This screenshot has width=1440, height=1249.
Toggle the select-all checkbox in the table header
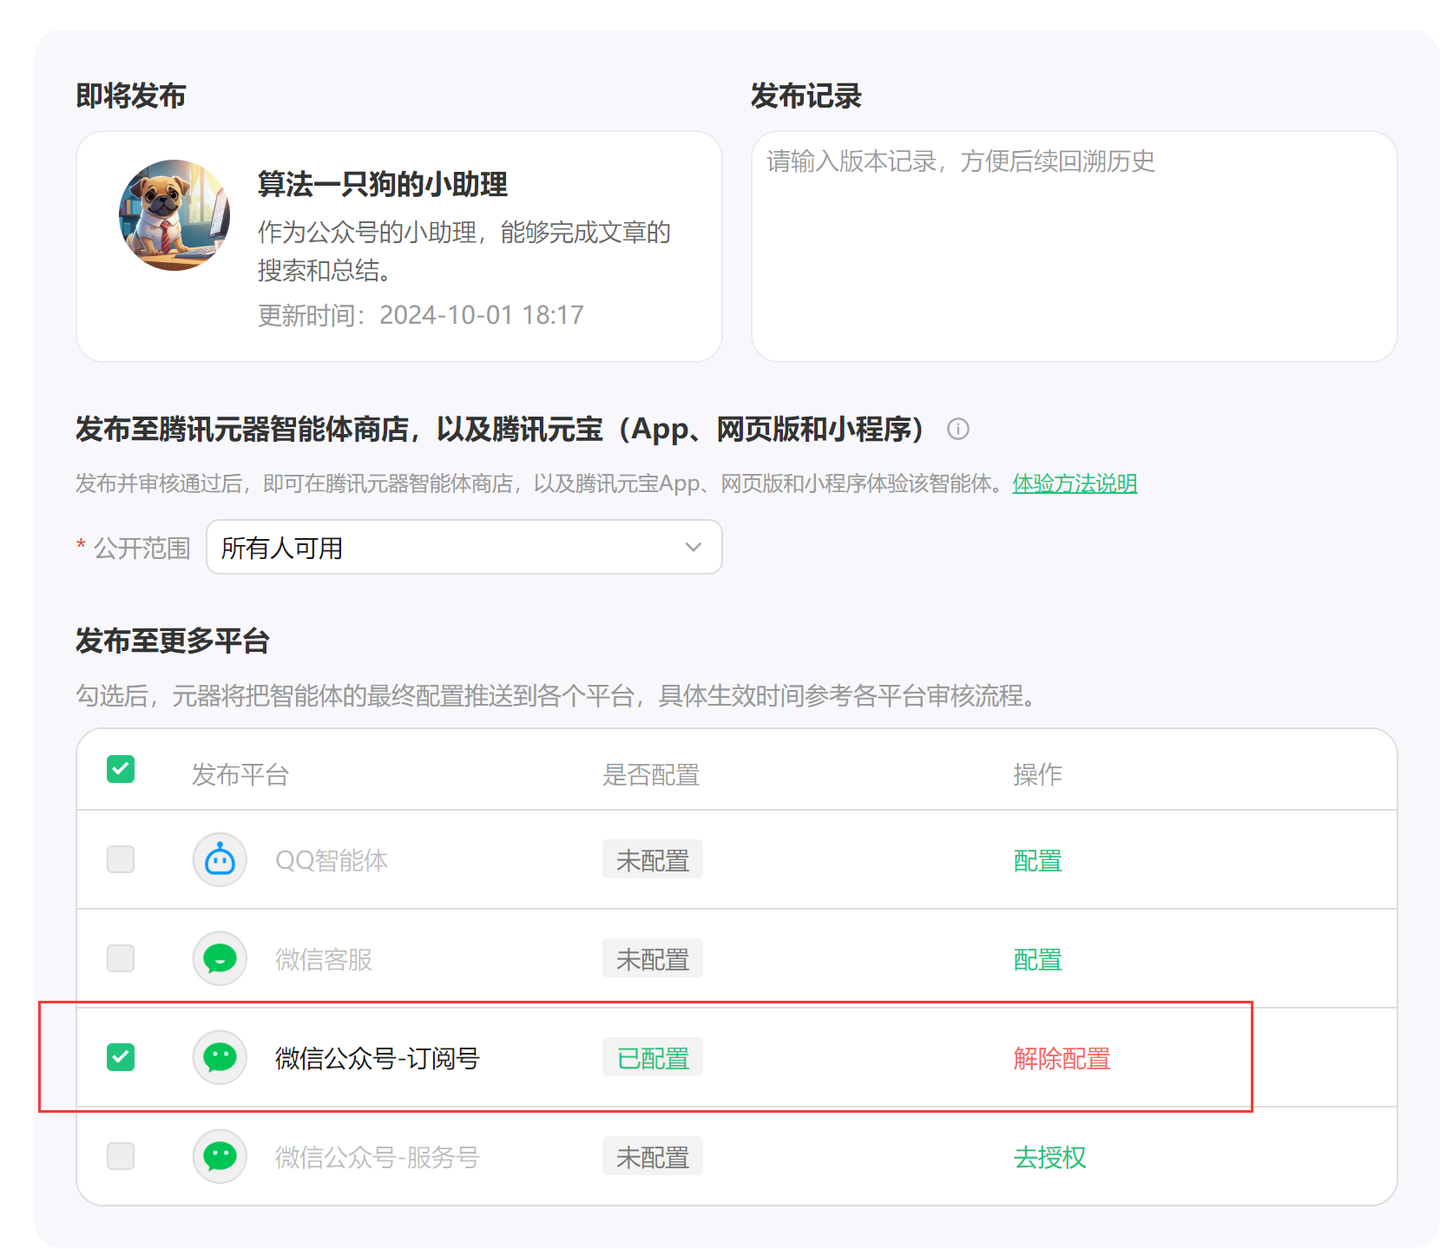pos(121,769)
